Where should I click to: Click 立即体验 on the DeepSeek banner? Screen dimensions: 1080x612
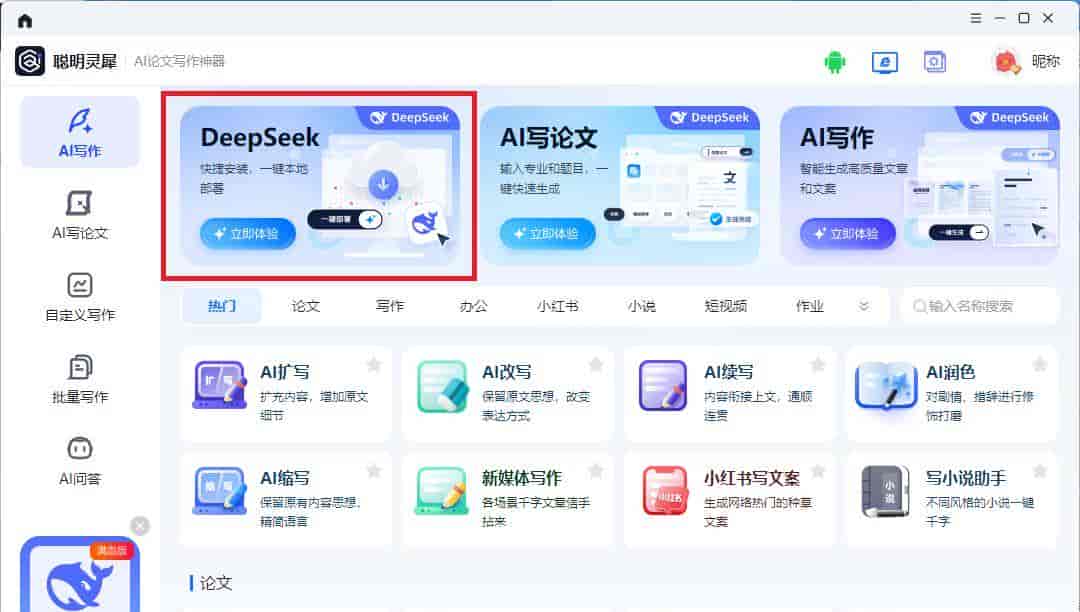[x=248, y=234]
